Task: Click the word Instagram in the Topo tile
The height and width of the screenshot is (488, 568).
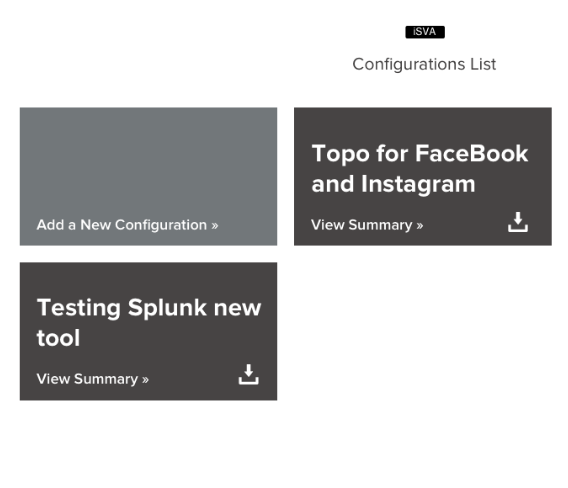Action: coord(418,185)
